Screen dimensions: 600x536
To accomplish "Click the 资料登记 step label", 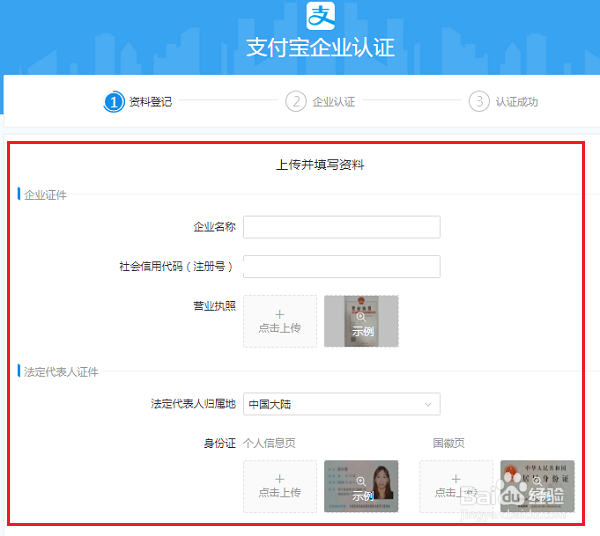I will coord(150,102).
